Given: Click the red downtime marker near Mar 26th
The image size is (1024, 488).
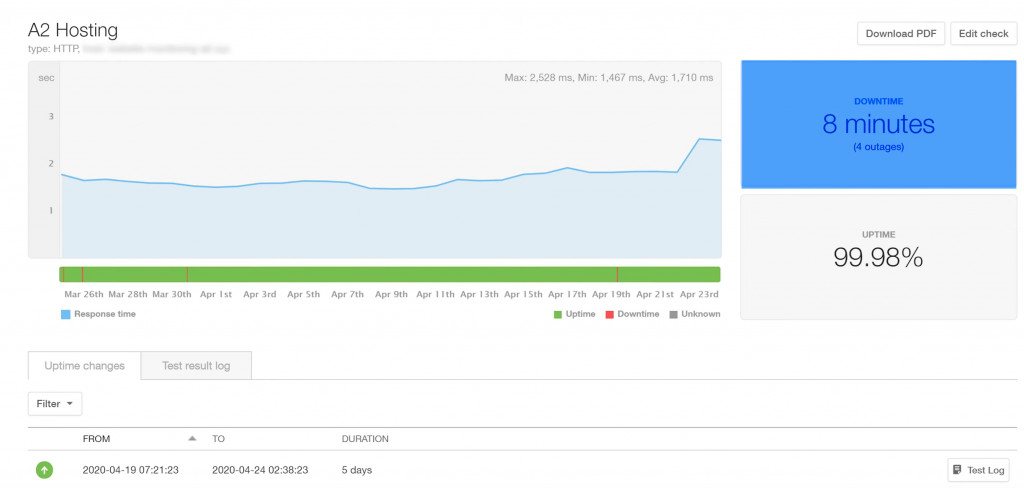Looking at the screenshot, I should pyautogui.click(x=82, y=274).
